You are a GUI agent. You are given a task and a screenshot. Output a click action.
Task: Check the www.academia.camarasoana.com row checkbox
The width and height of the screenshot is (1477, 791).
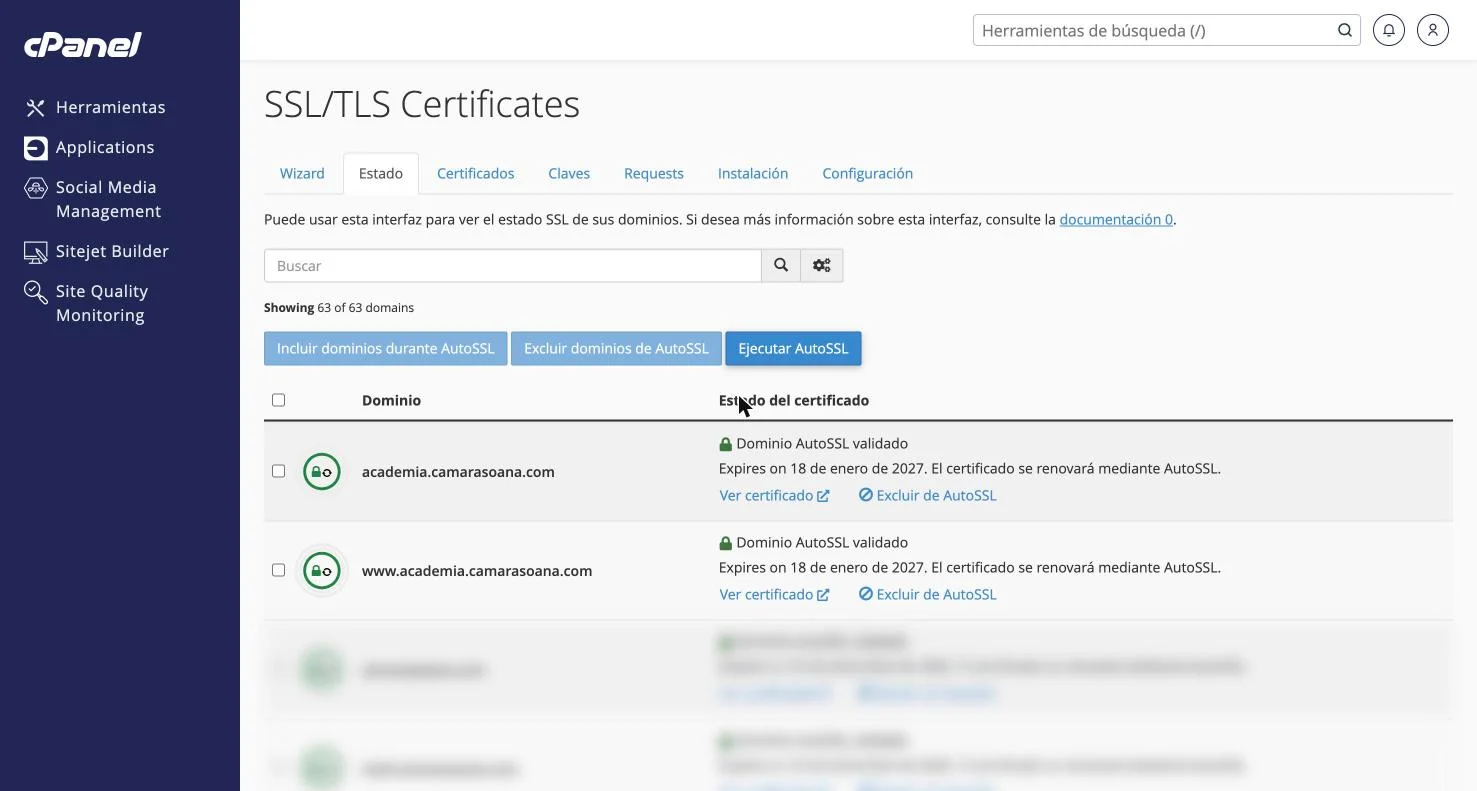point(279,570)
